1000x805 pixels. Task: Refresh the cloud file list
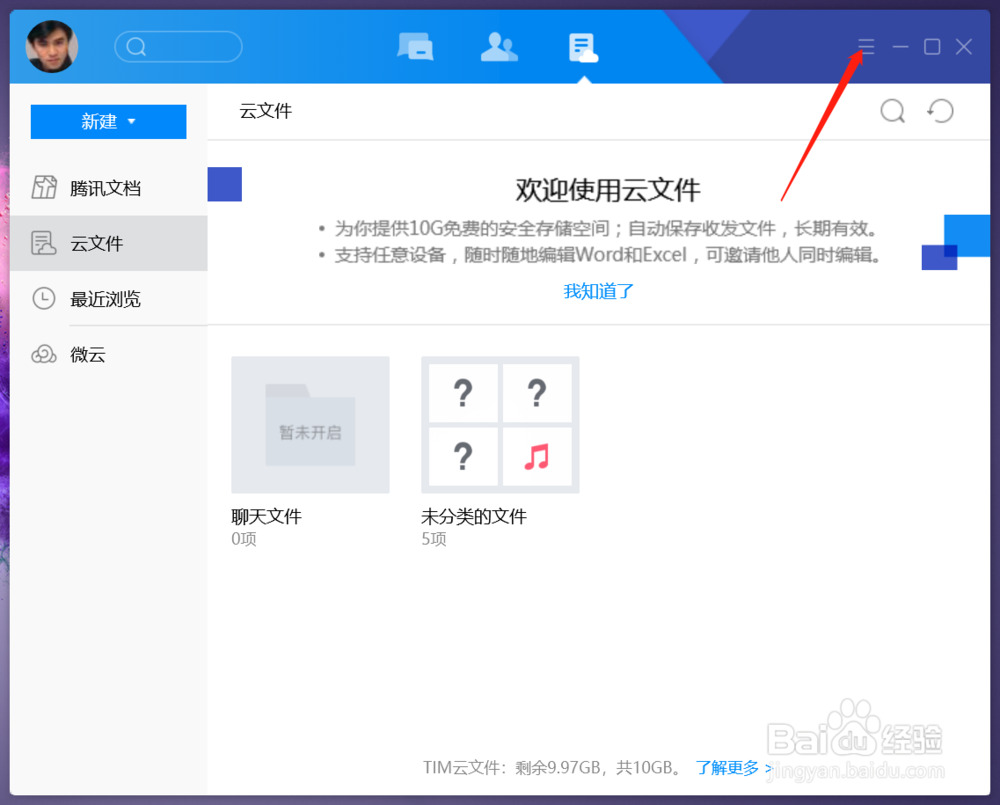939,111
